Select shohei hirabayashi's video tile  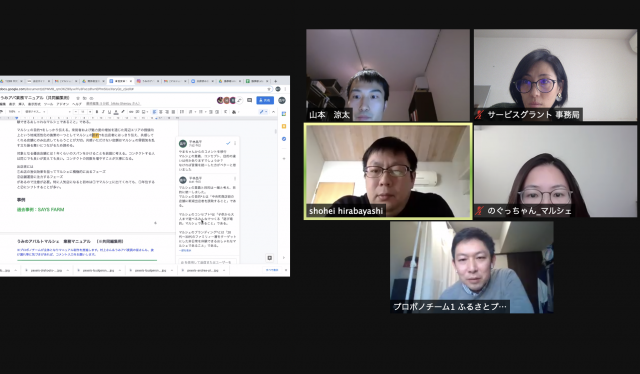click(388, 171)
